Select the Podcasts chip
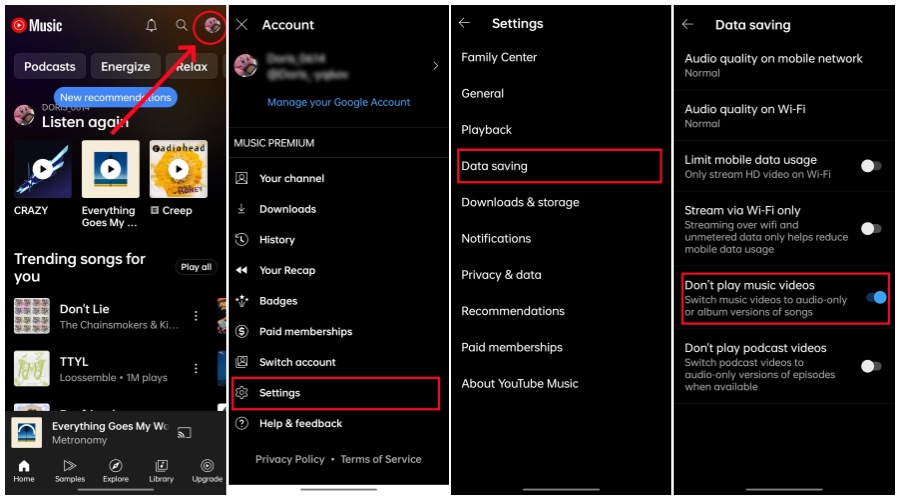 [x=49, y=67]
